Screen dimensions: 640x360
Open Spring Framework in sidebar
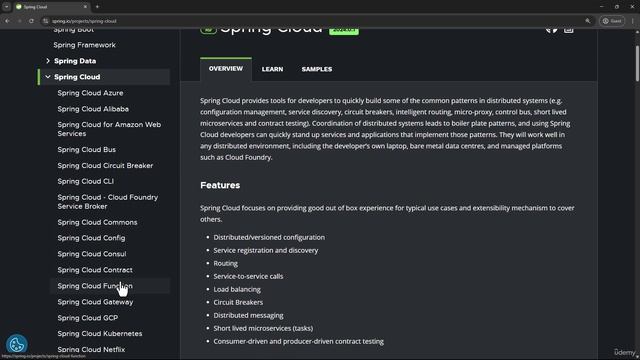pos(84,45)
